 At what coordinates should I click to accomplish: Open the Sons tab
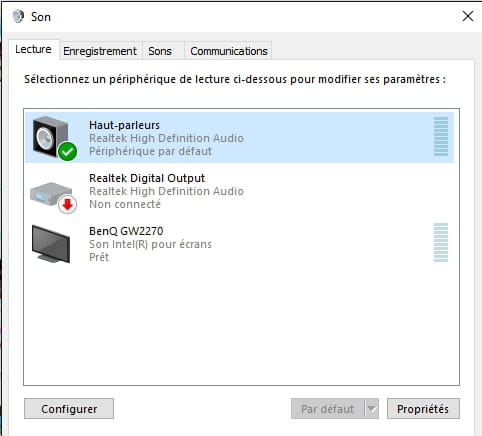click(x=160, y=51)
